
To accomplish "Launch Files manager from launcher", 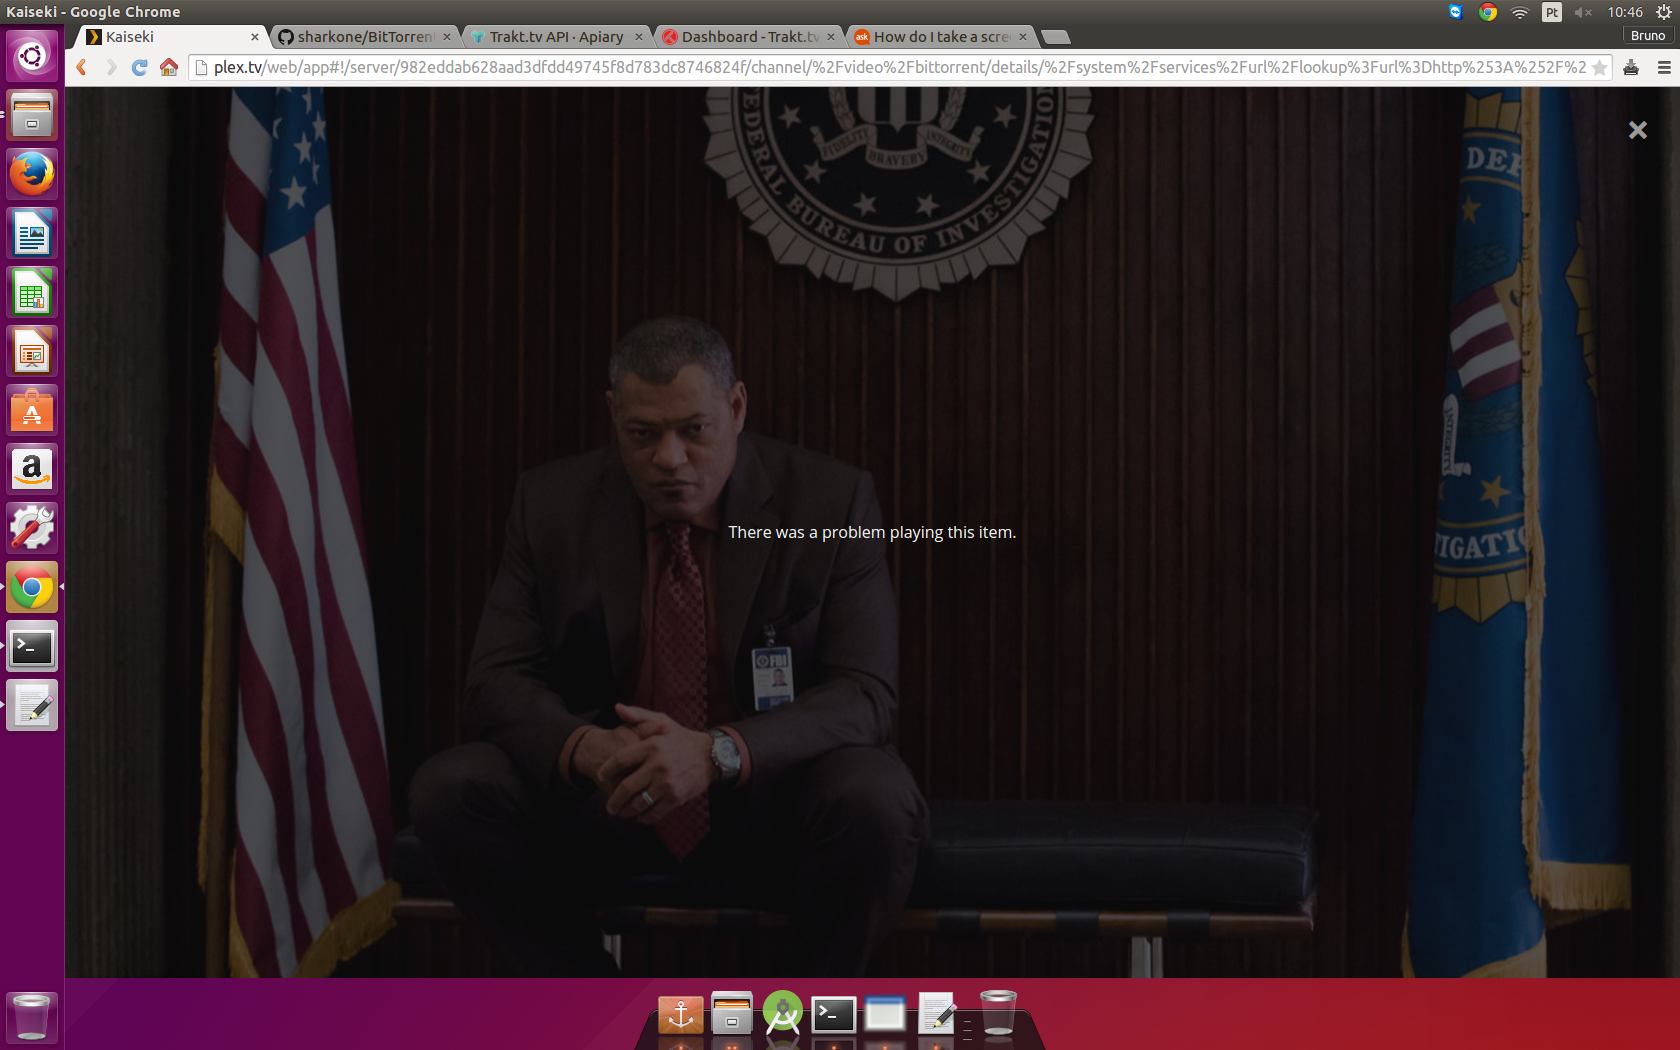I will [32, 114].
